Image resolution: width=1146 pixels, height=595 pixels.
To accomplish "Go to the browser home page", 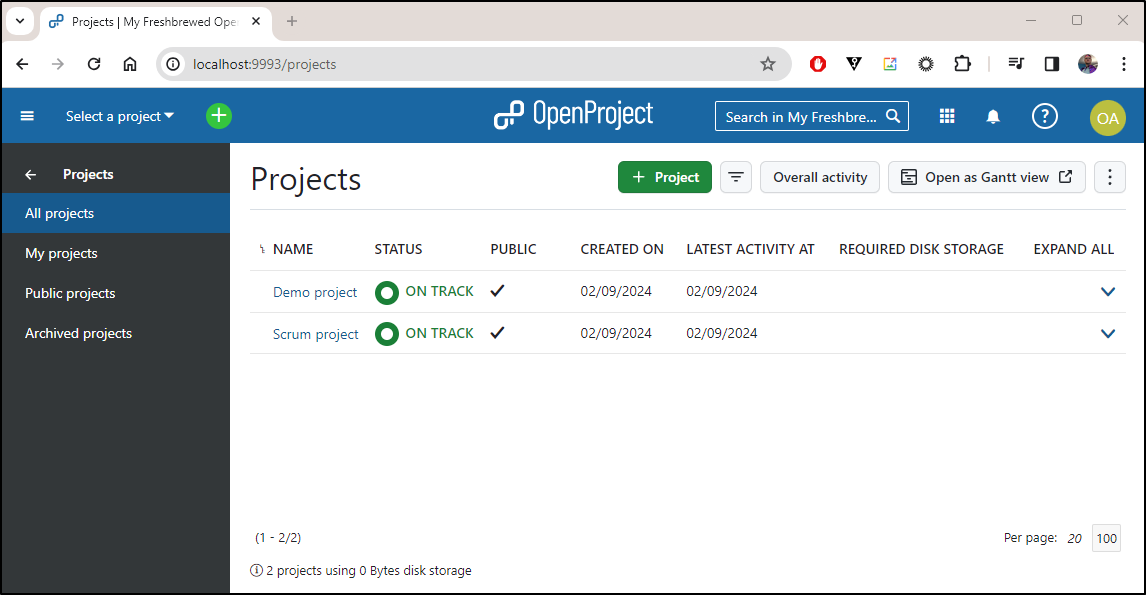I will click(x=130, y=64).
